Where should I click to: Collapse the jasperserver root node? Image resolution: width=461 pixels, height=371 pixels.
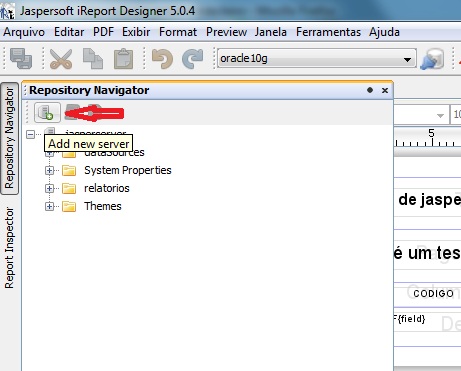[x=31, y=134]
